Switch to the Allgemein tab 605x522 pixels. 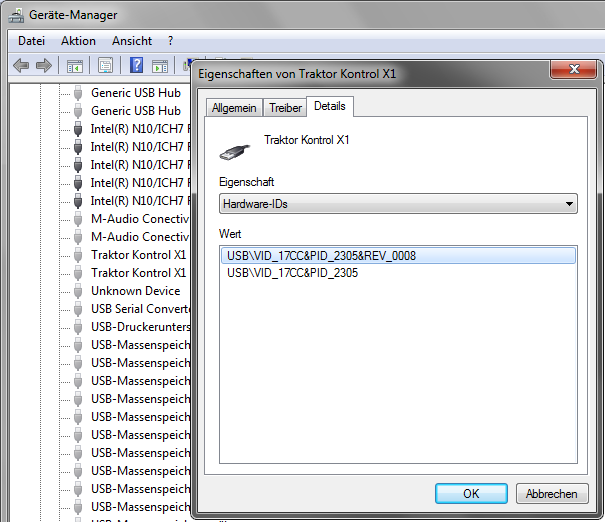click(234, 108)
